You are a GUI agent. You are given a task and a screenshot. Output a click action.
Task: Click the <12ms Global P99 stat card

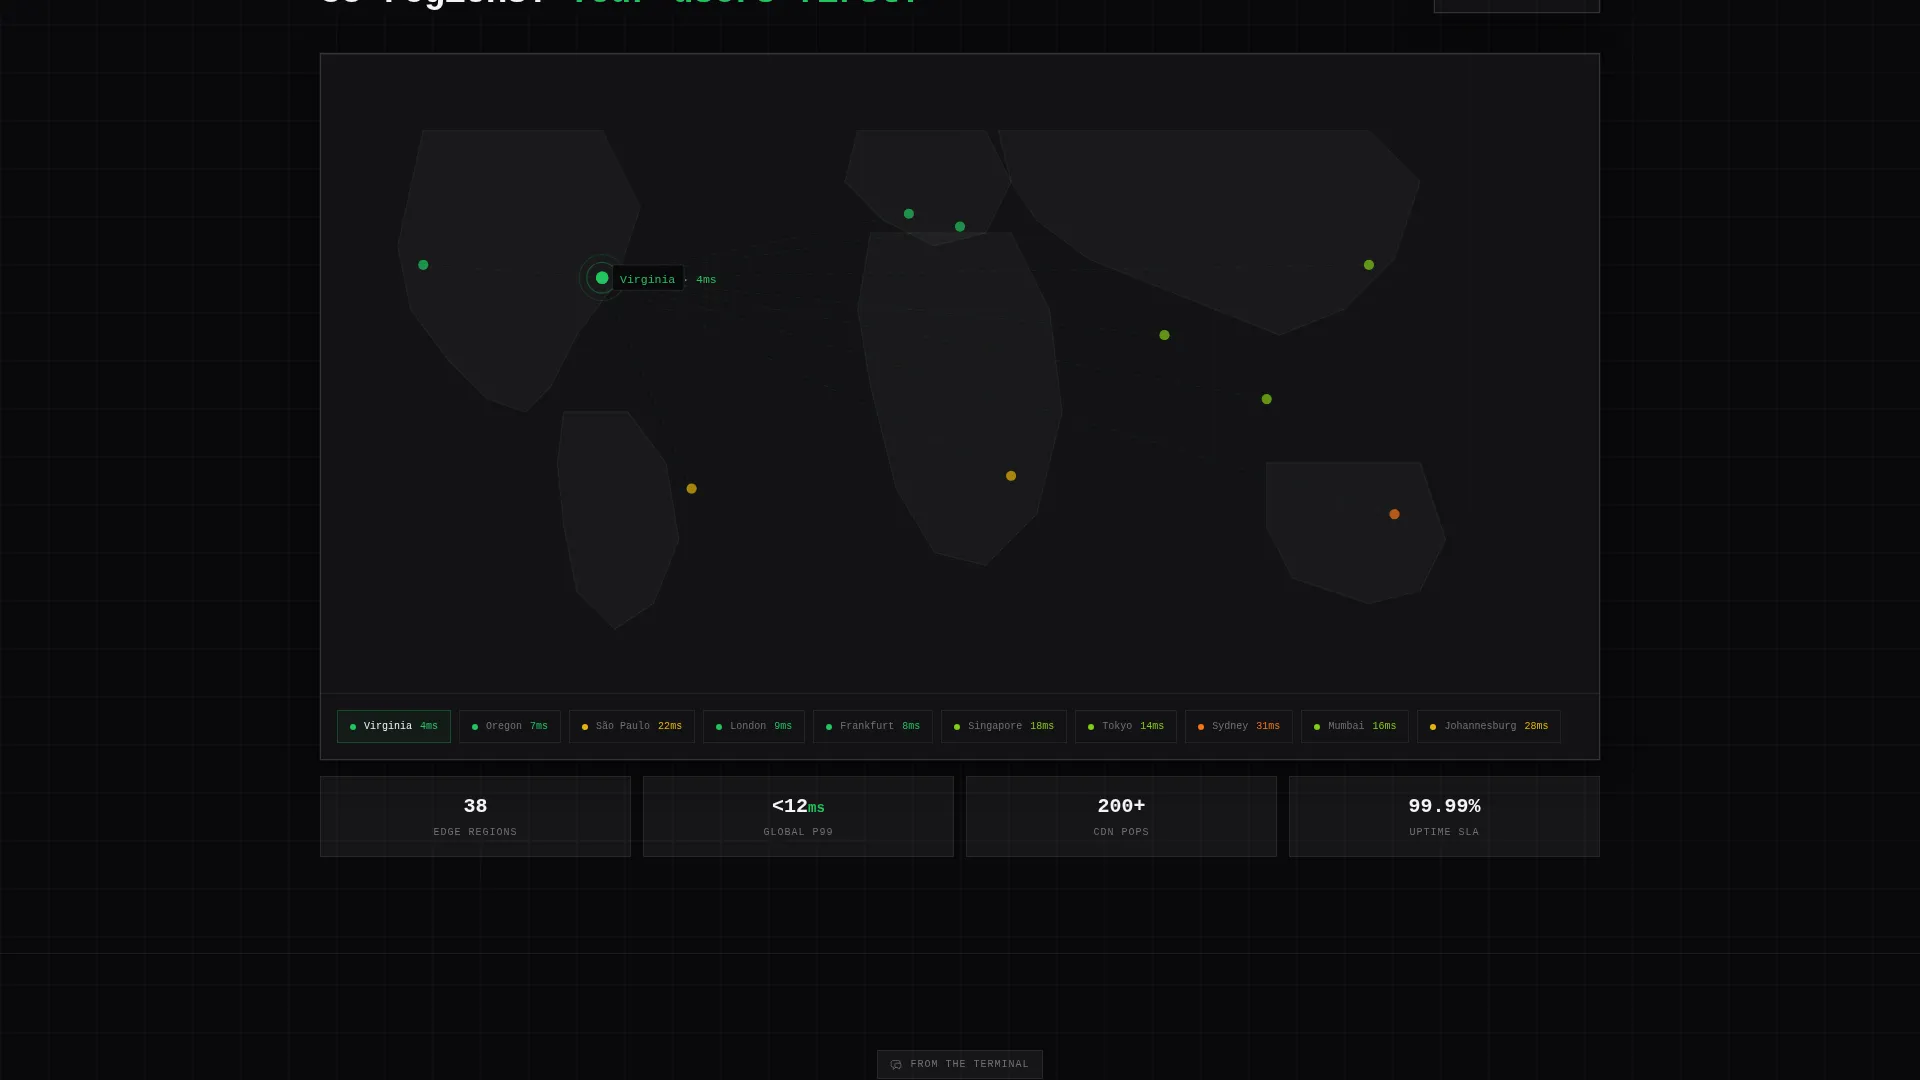[x=798, y=816]
